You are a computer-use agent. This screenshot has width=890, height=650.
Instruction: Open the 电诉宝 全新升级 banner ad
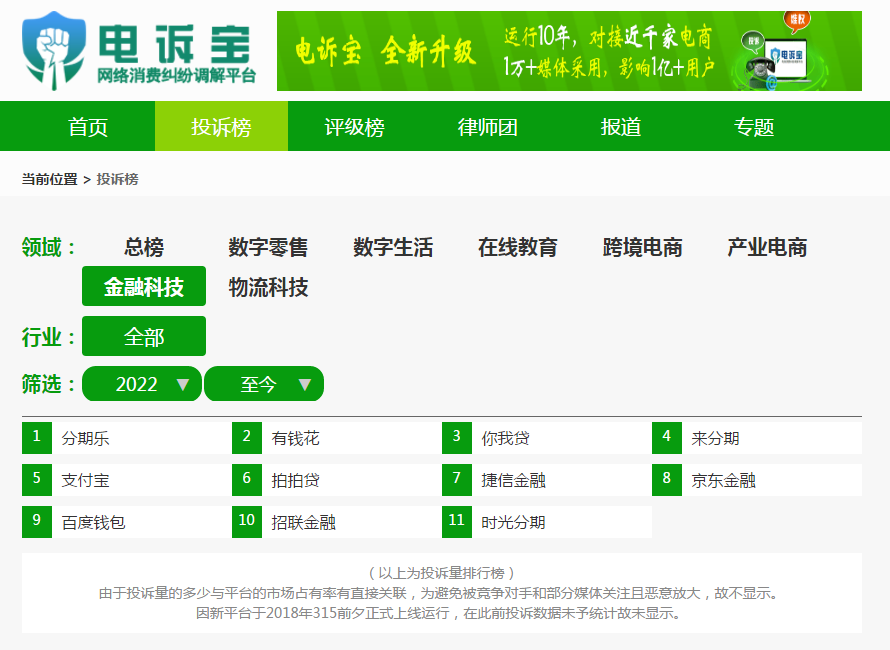coord(569,51)
